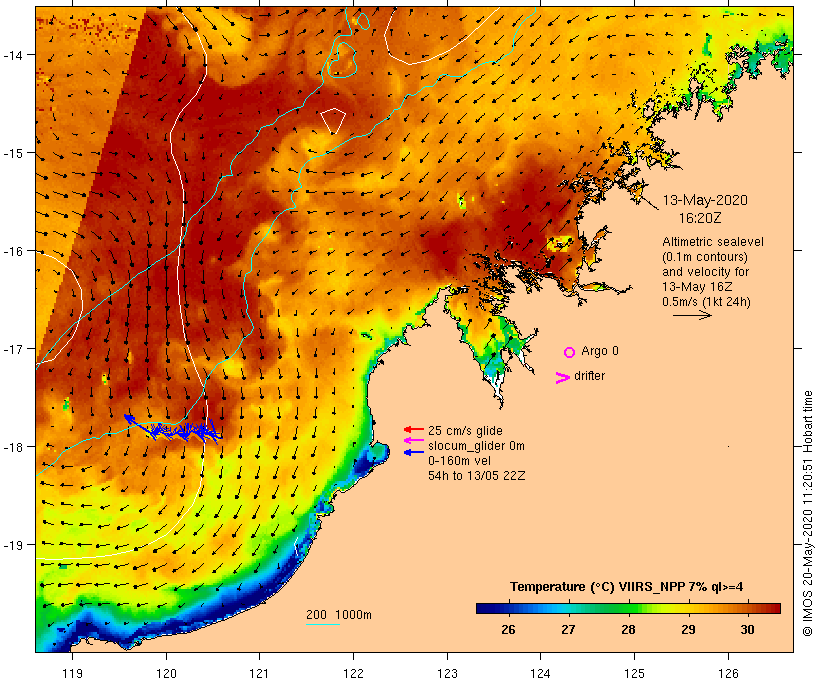The image size is (820, 680).
Task: Click the longitude axis label 123
Action: [x=447, y=674]
